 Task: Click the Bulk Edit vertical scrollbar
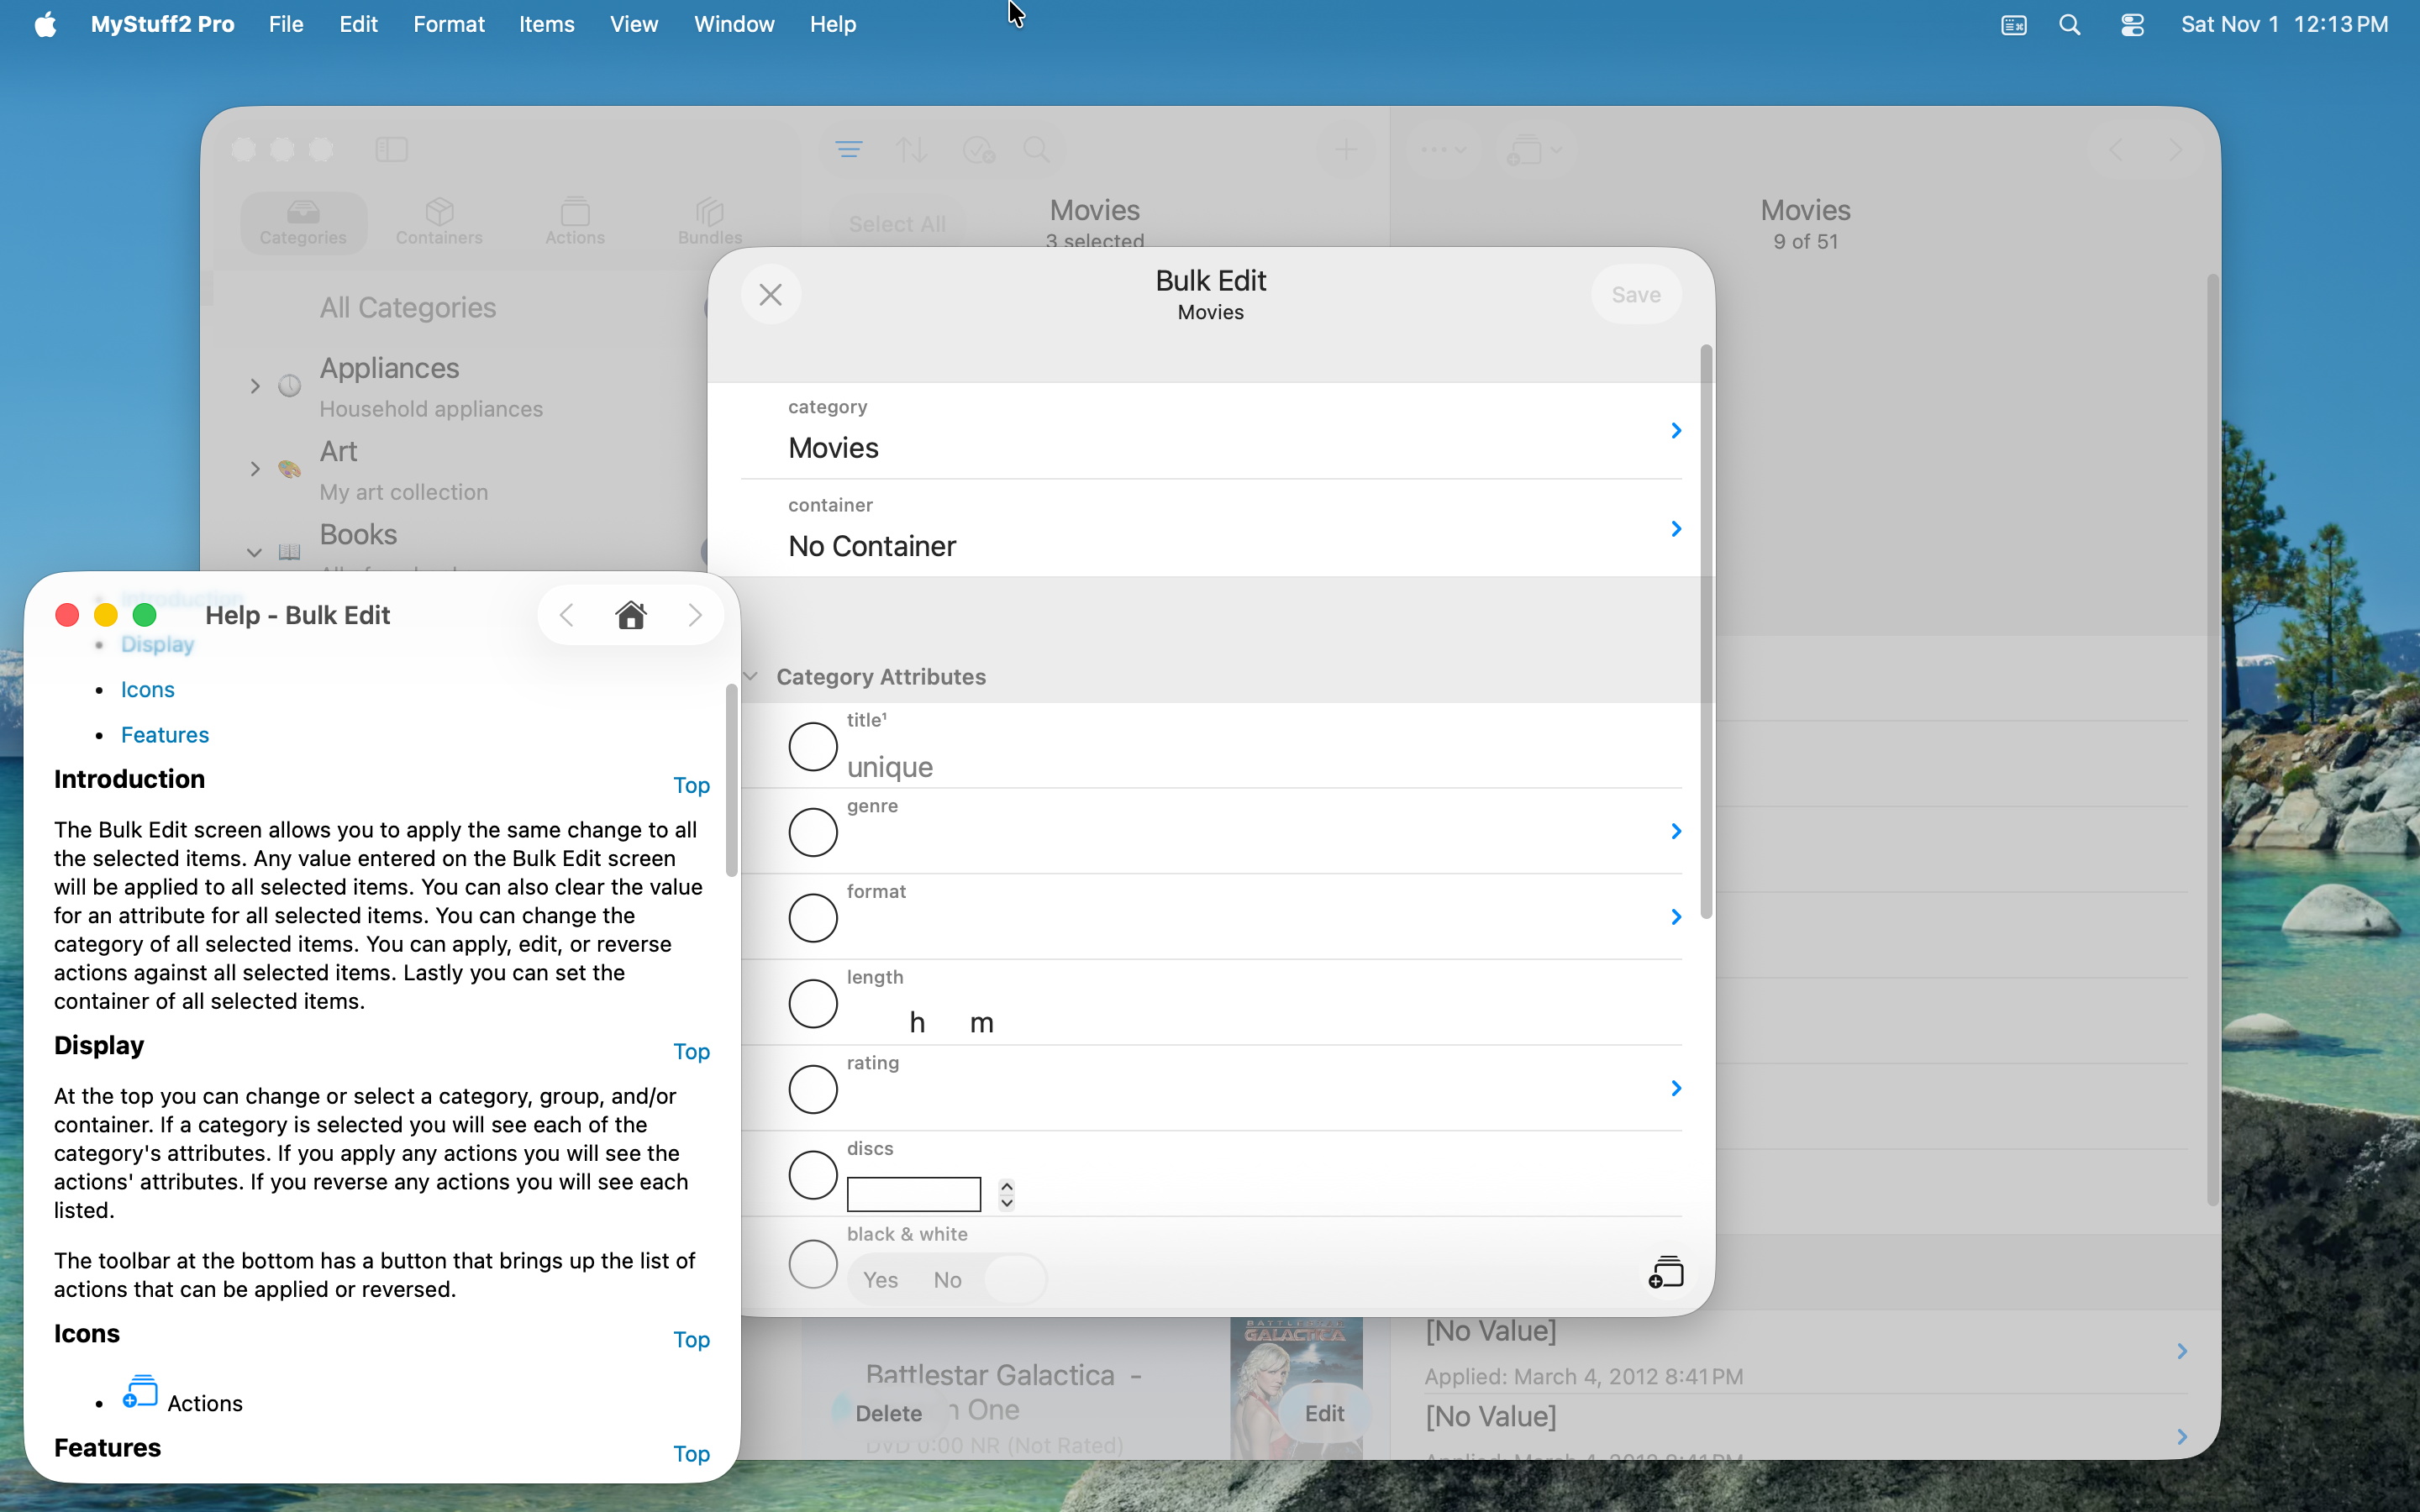1706,631
